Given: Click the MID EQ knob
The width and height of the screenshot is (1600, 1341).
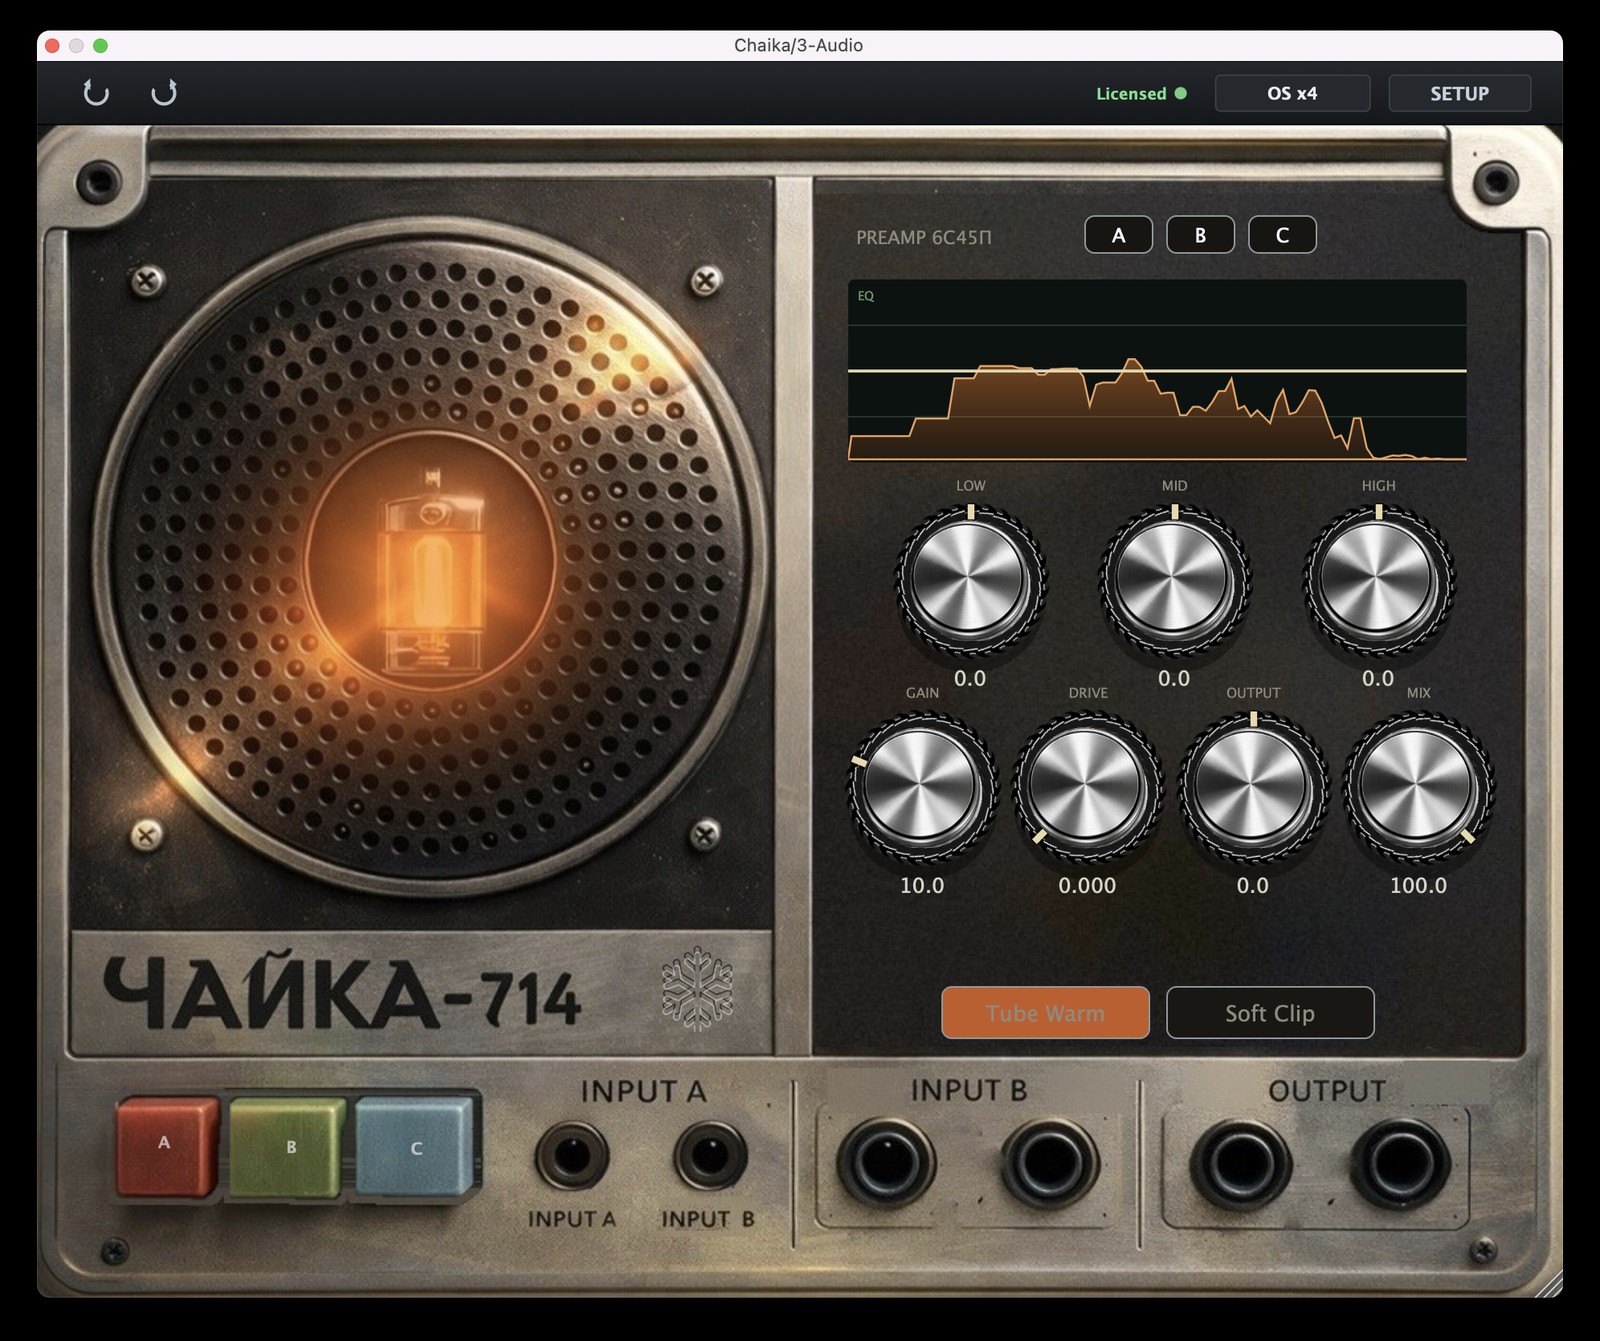Looking at the screenshot, I should pyautogui.click(x=1174, y=580).
